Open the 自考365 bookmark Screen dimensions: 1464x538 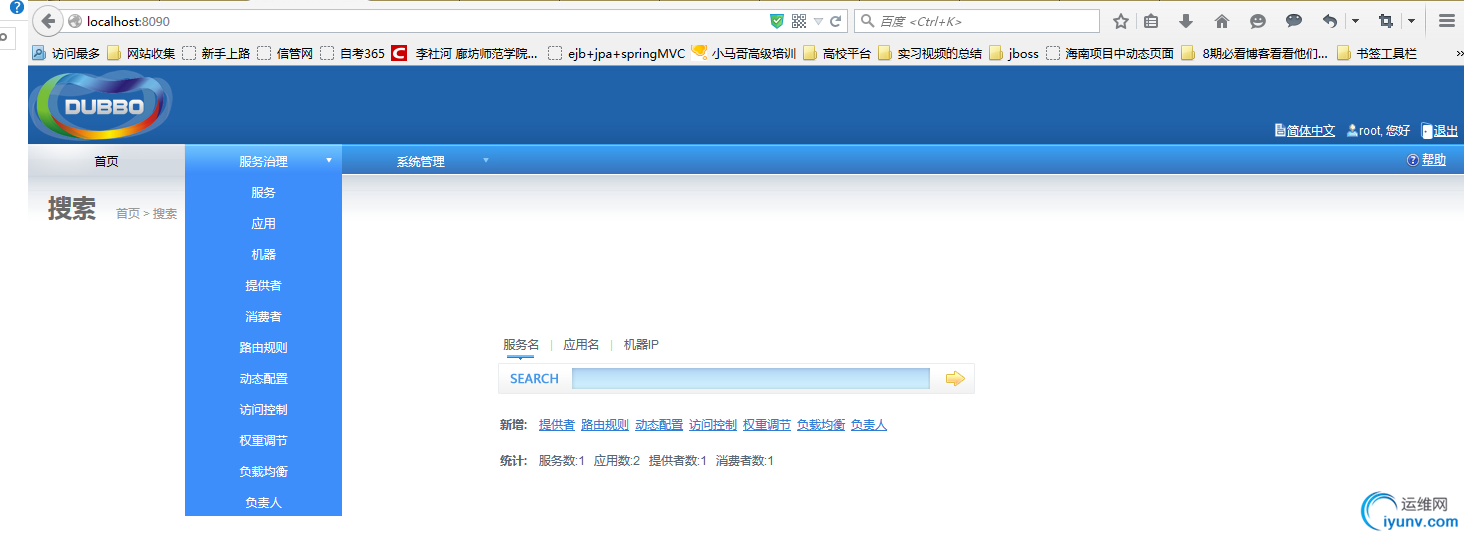pos(352,53)
